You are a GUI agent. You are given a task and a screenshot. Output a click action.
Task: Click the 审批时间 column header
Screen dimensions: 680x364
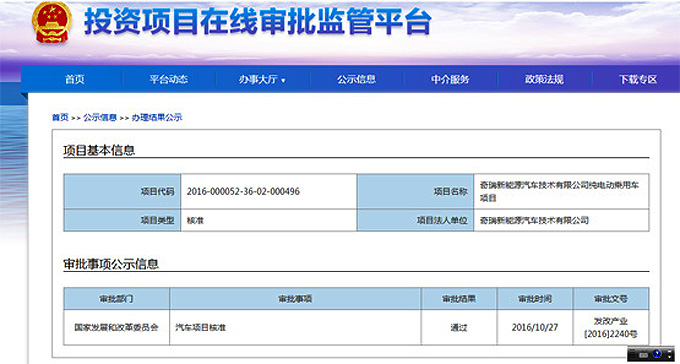pyautogui.click(x=535, y=298)
